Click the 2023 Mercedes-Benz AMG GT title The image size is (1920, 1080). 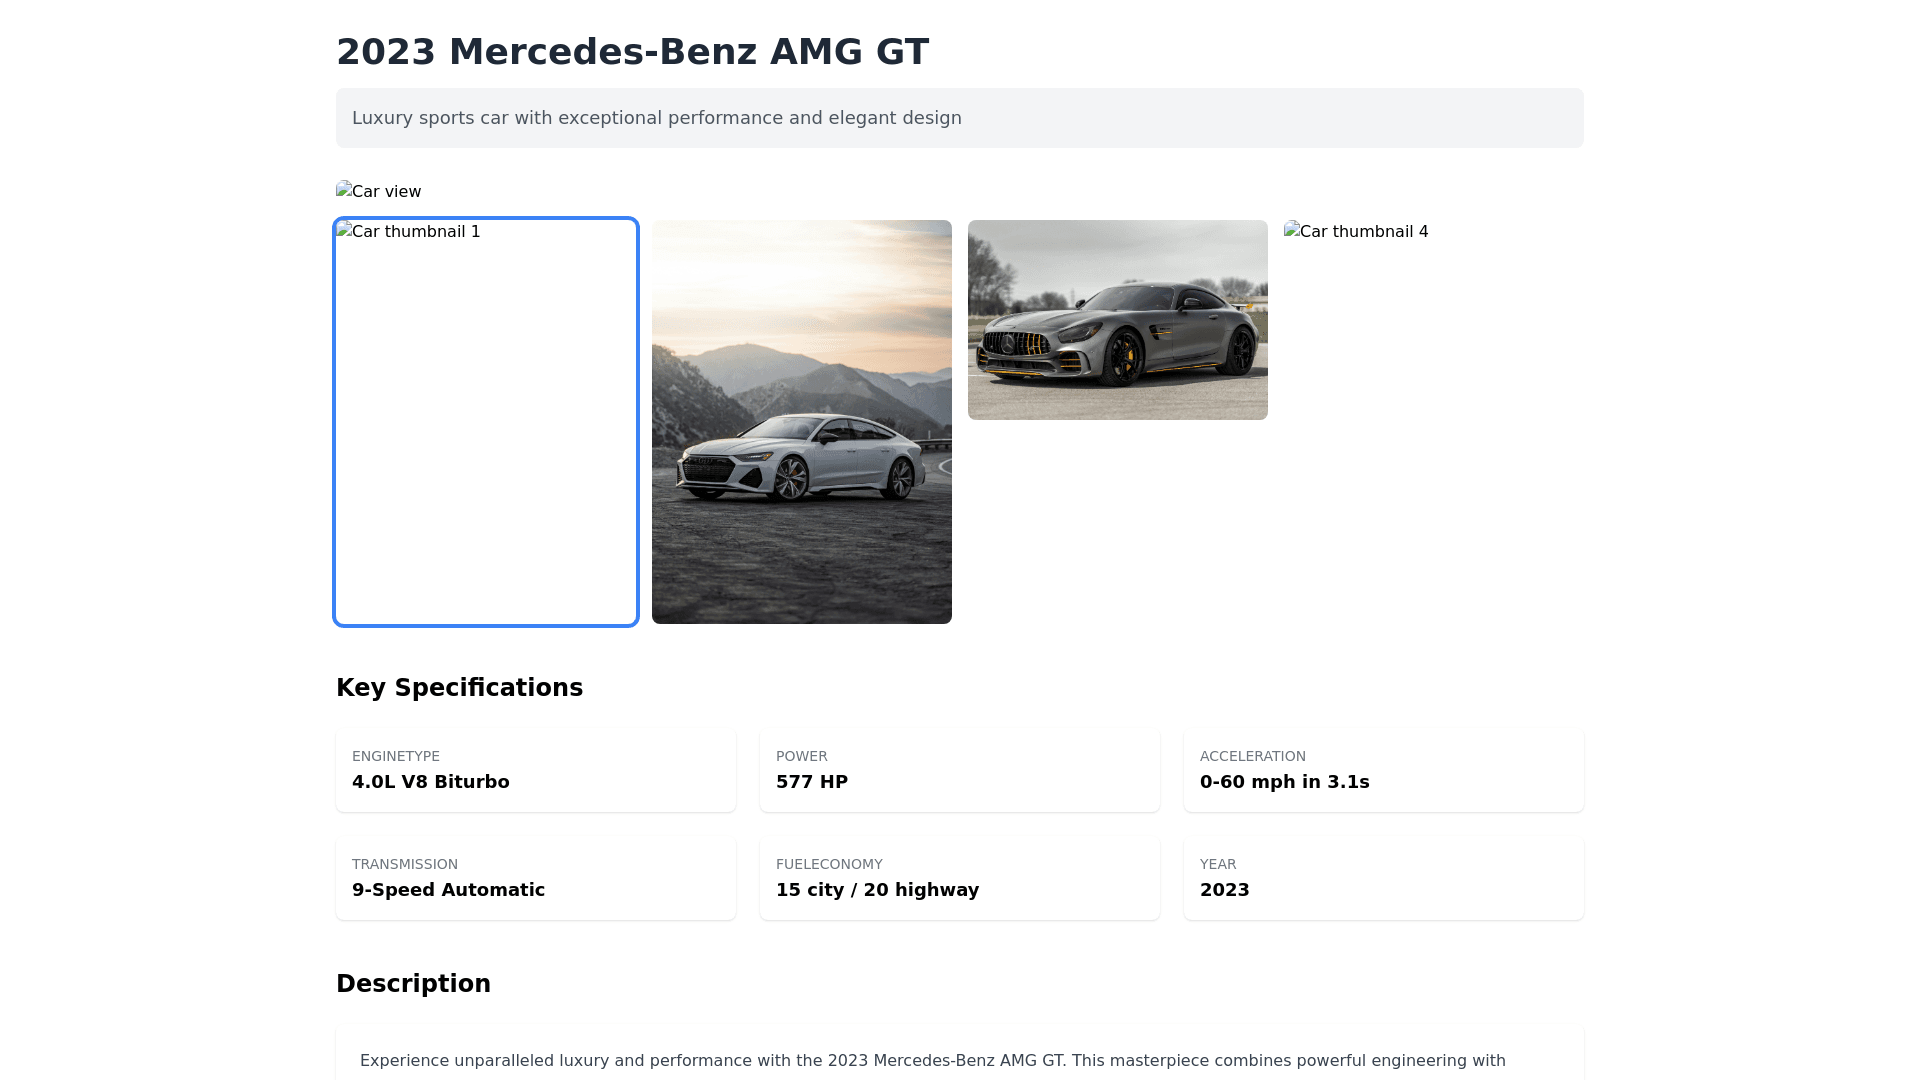632,52
